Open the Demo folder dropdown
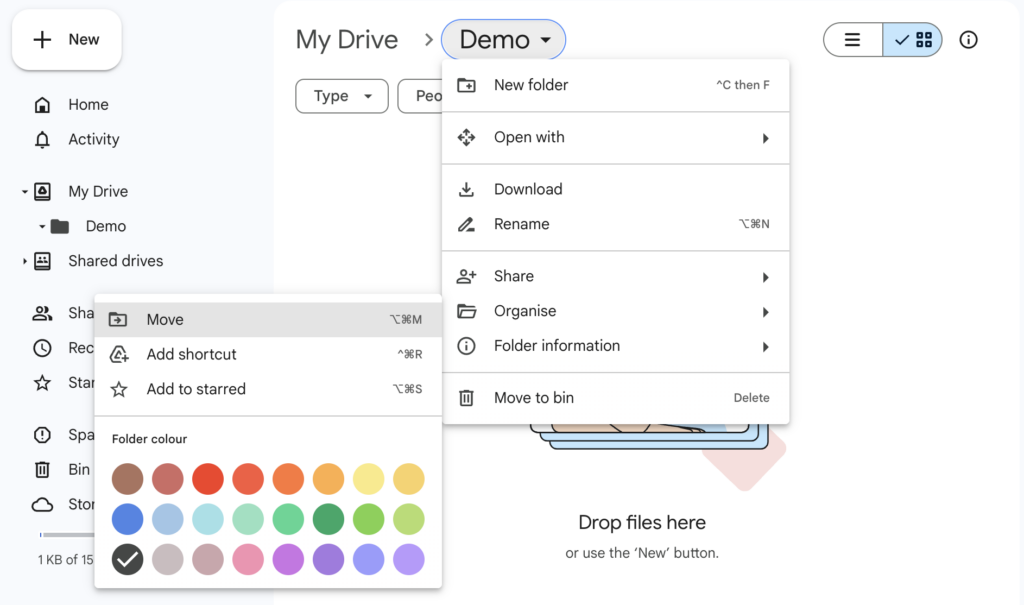The height and width of the screenshot is (605, 1024). tap(504, 40)
